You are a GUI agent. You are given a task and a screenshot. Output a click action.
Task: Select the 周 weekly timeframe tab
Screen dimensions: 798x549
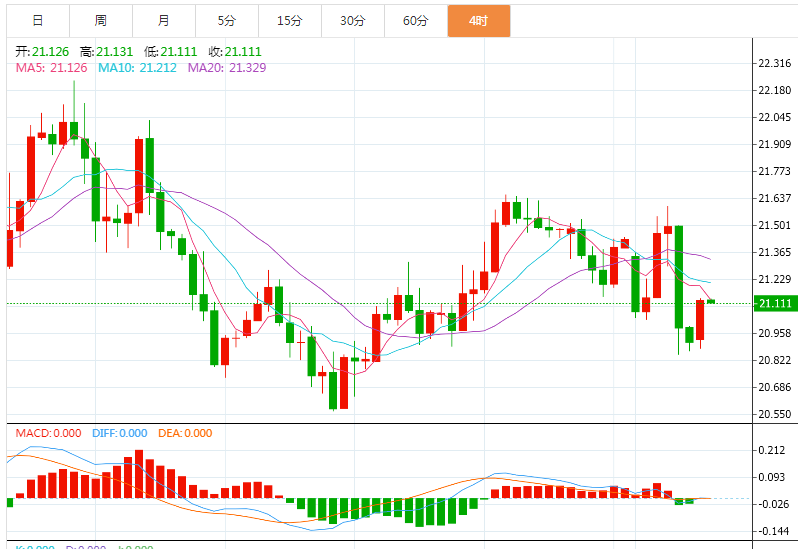point(101,21)
